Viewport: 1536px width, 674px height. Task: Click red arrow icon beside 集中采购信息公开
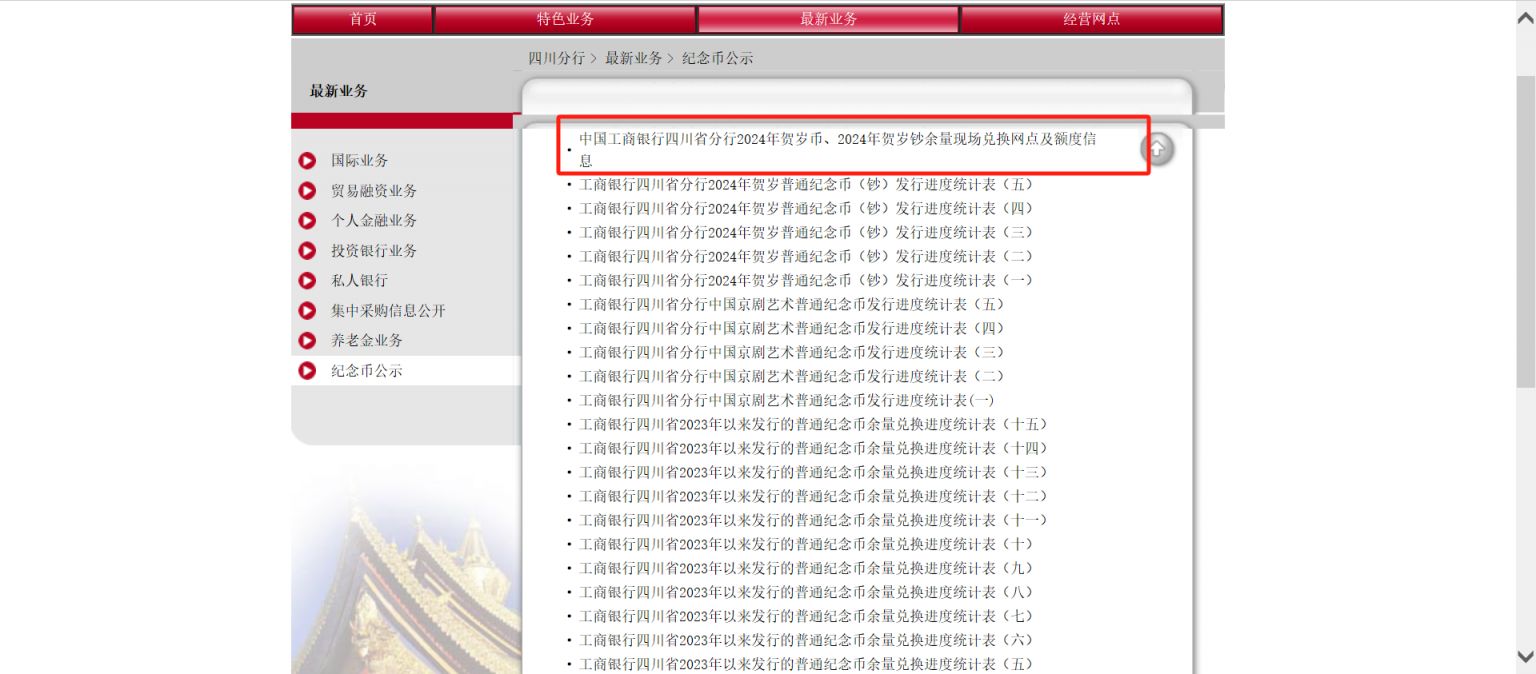coord(308,311)
